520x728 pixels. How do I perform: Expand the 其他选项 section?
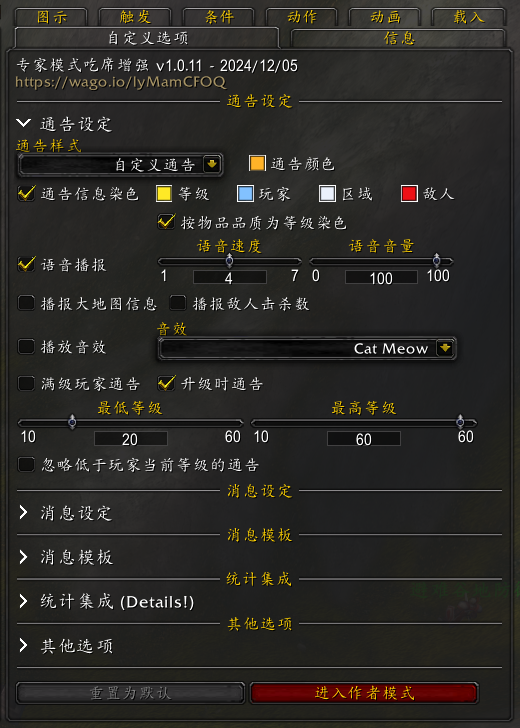[65, 646]
